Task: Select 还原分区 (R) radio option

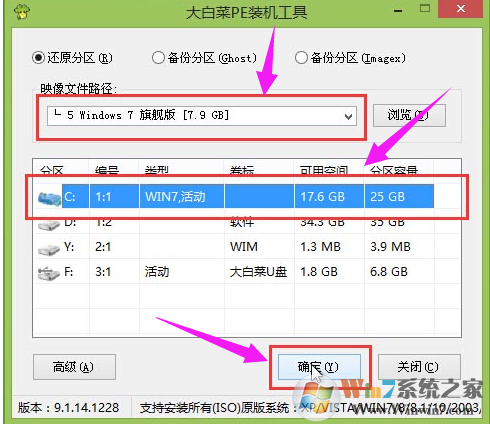Action: click(72, 58)
